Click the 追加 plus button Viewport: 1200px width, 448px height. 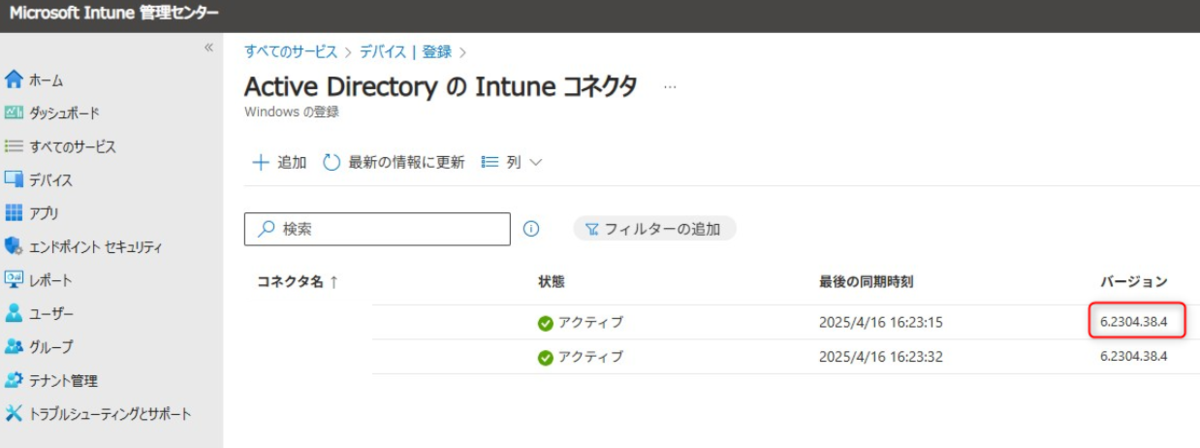click(x=278, y=162)
